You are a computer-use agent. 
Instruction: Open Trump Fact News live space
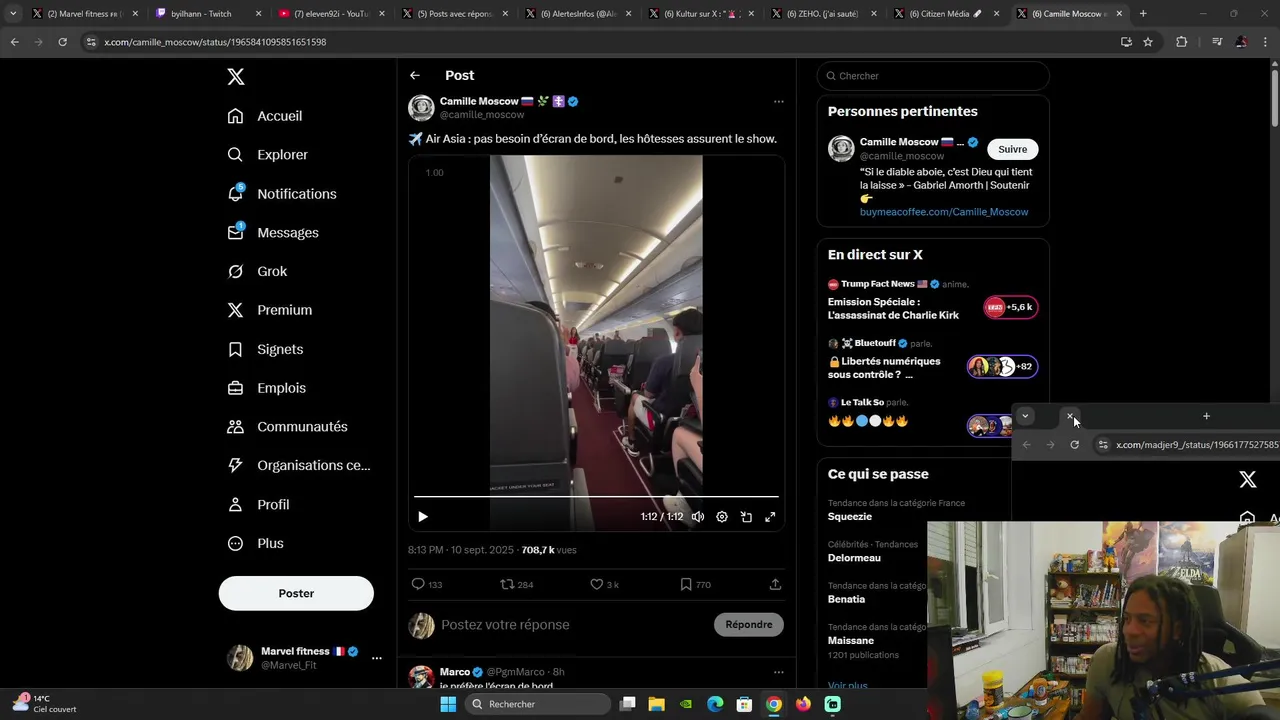tap(933, 301)
